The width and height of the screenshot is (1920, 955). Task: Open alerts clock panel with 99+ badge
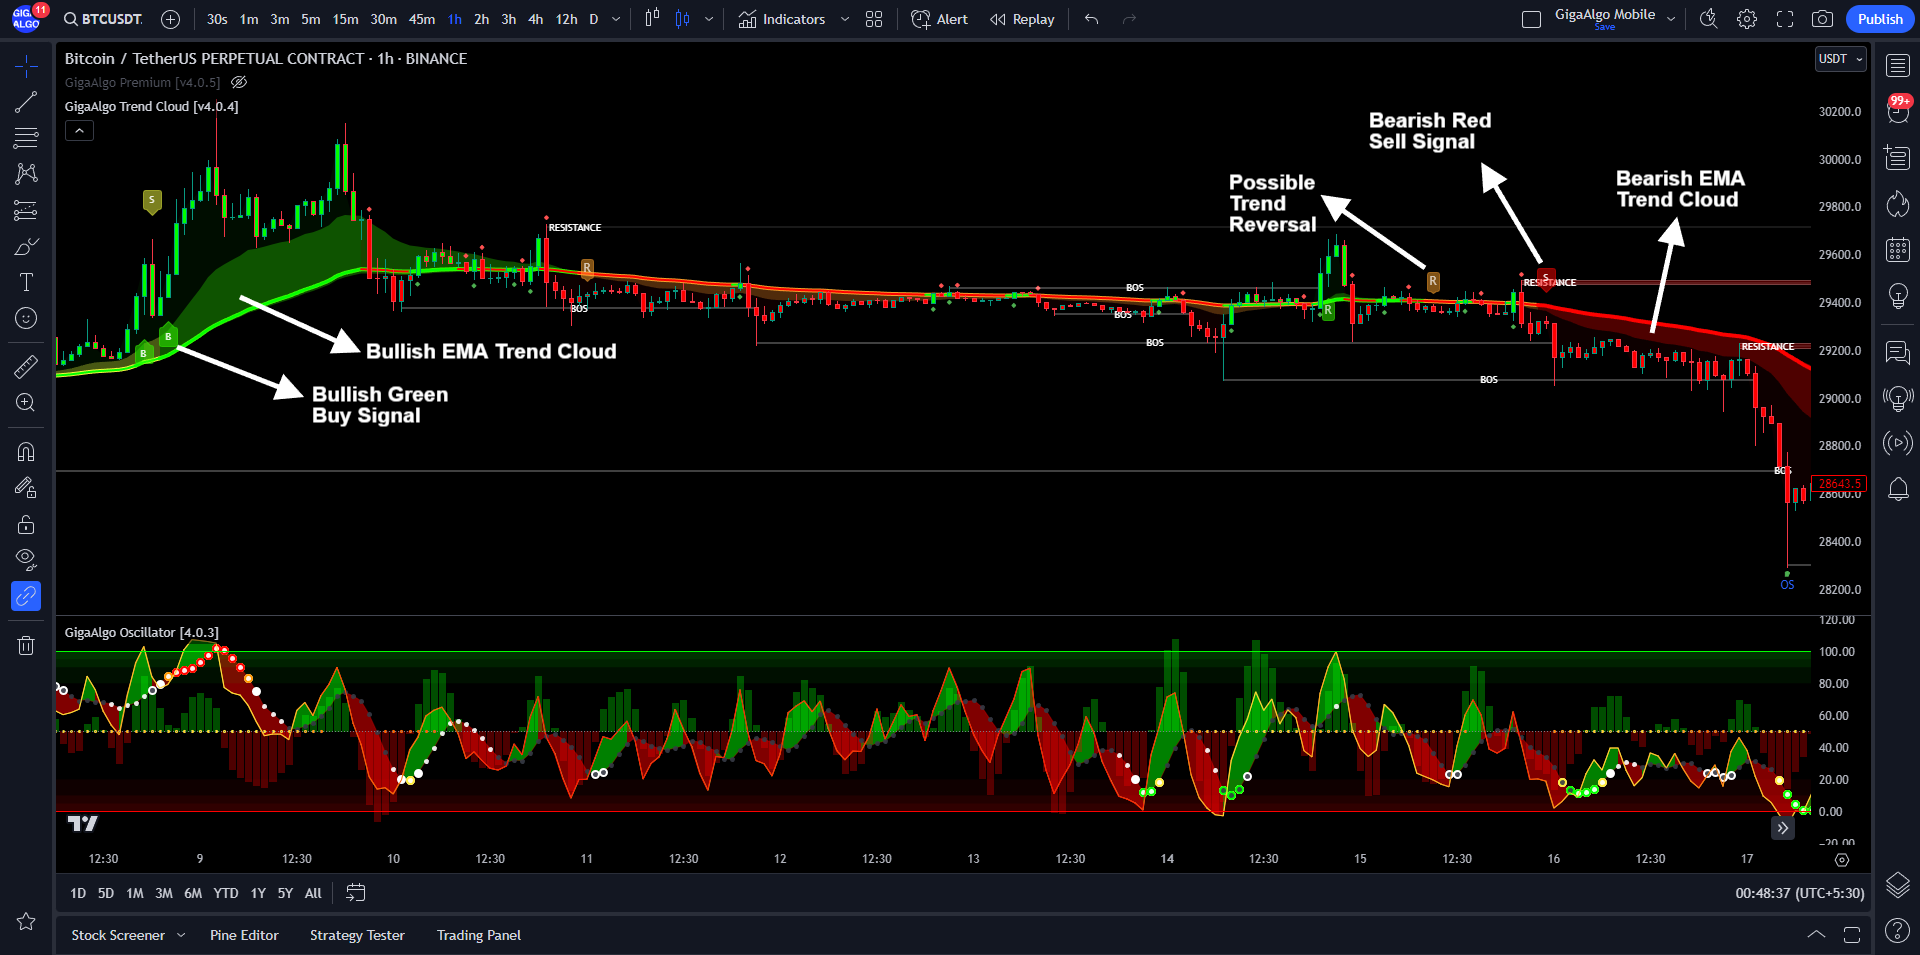point(1898,111)
